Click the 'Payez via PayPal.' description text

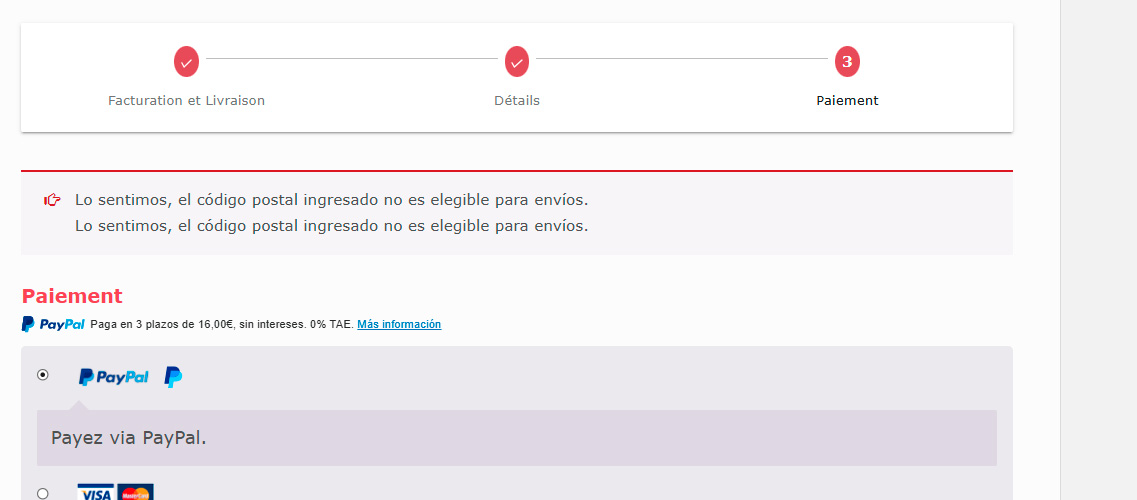129,438
